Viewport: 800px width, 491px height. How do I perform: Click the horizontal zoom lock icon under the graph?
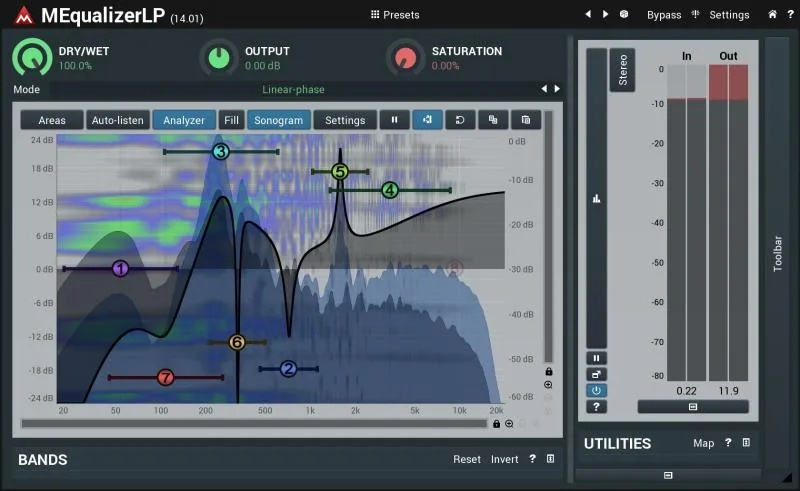coord(496,424)
